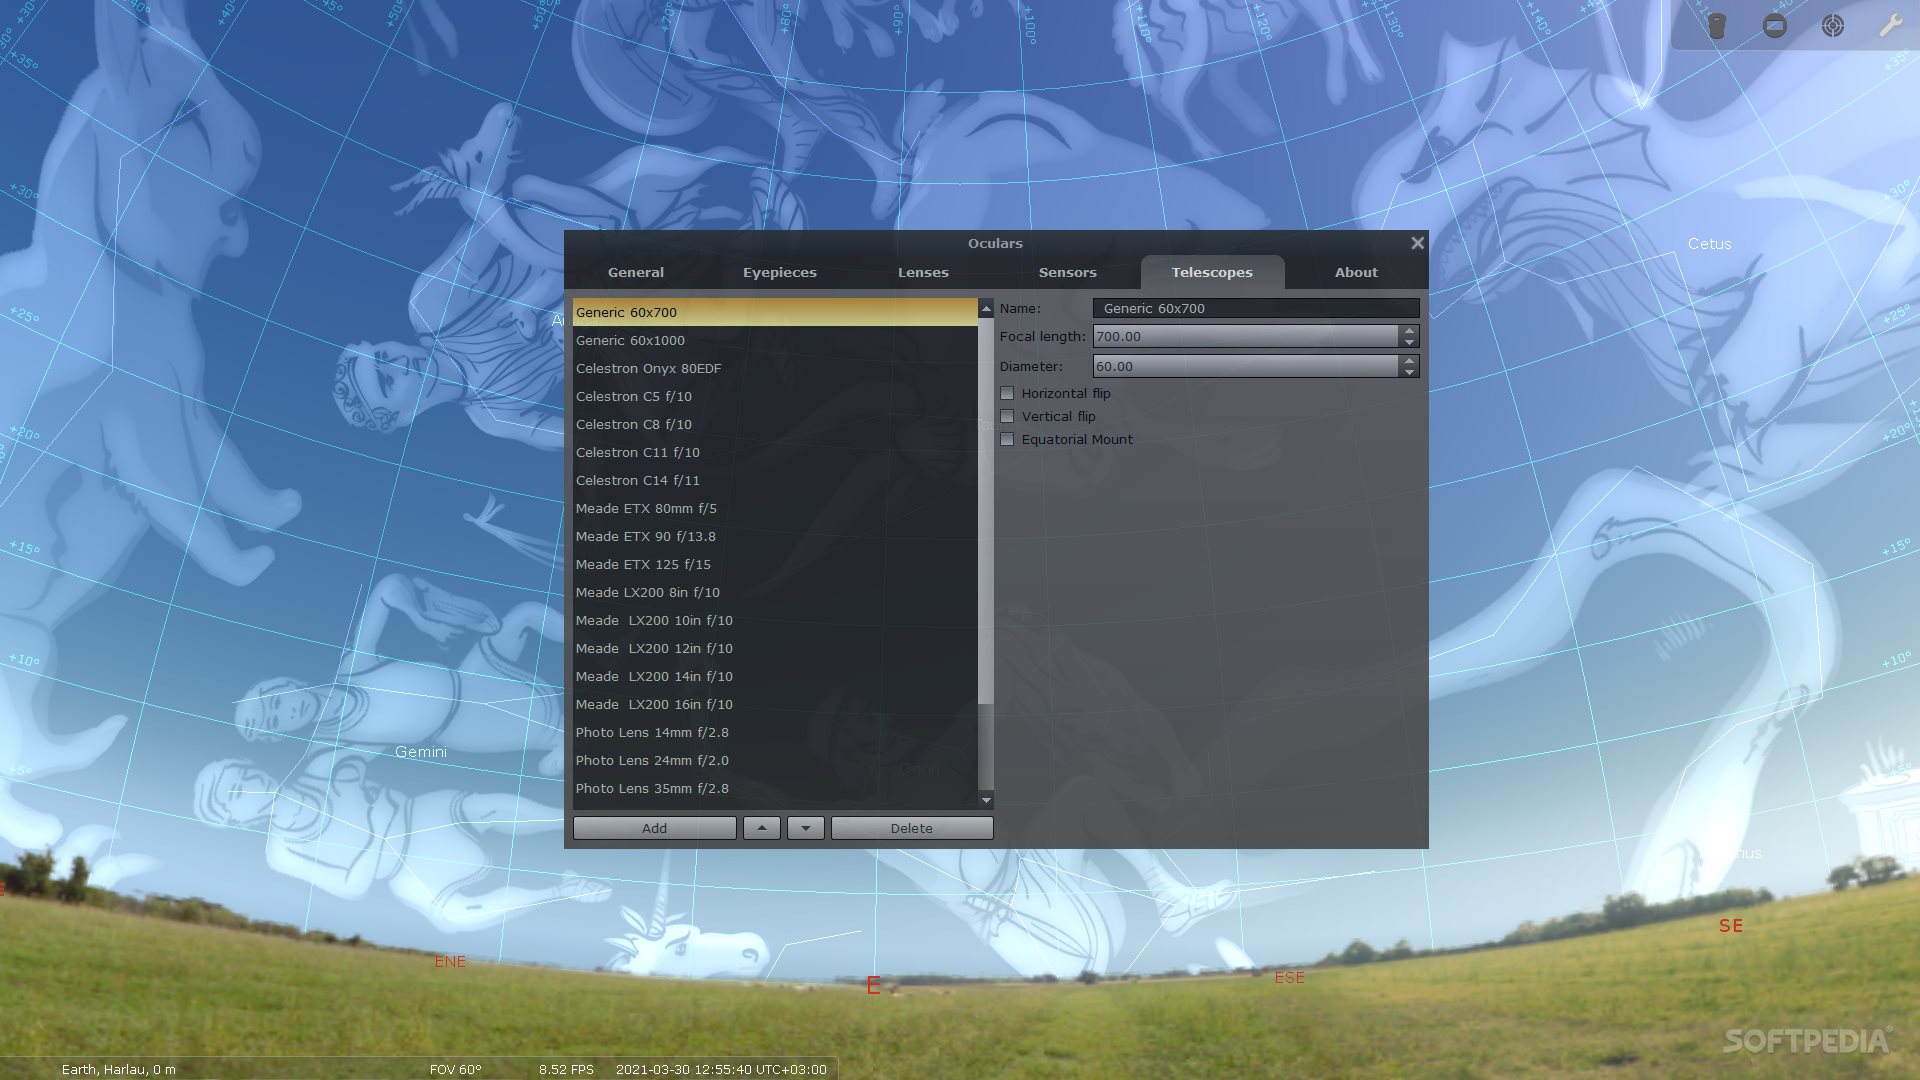Switch to the General tab

click(636, 272)
